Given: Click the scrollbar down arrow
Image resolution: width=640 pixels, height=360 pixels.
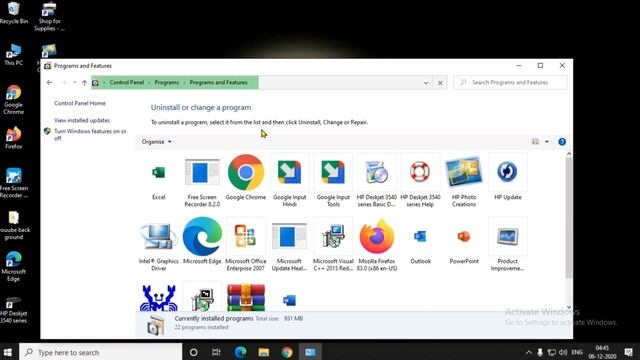Looking at the screenshot, I should click(x=569, y=307).
